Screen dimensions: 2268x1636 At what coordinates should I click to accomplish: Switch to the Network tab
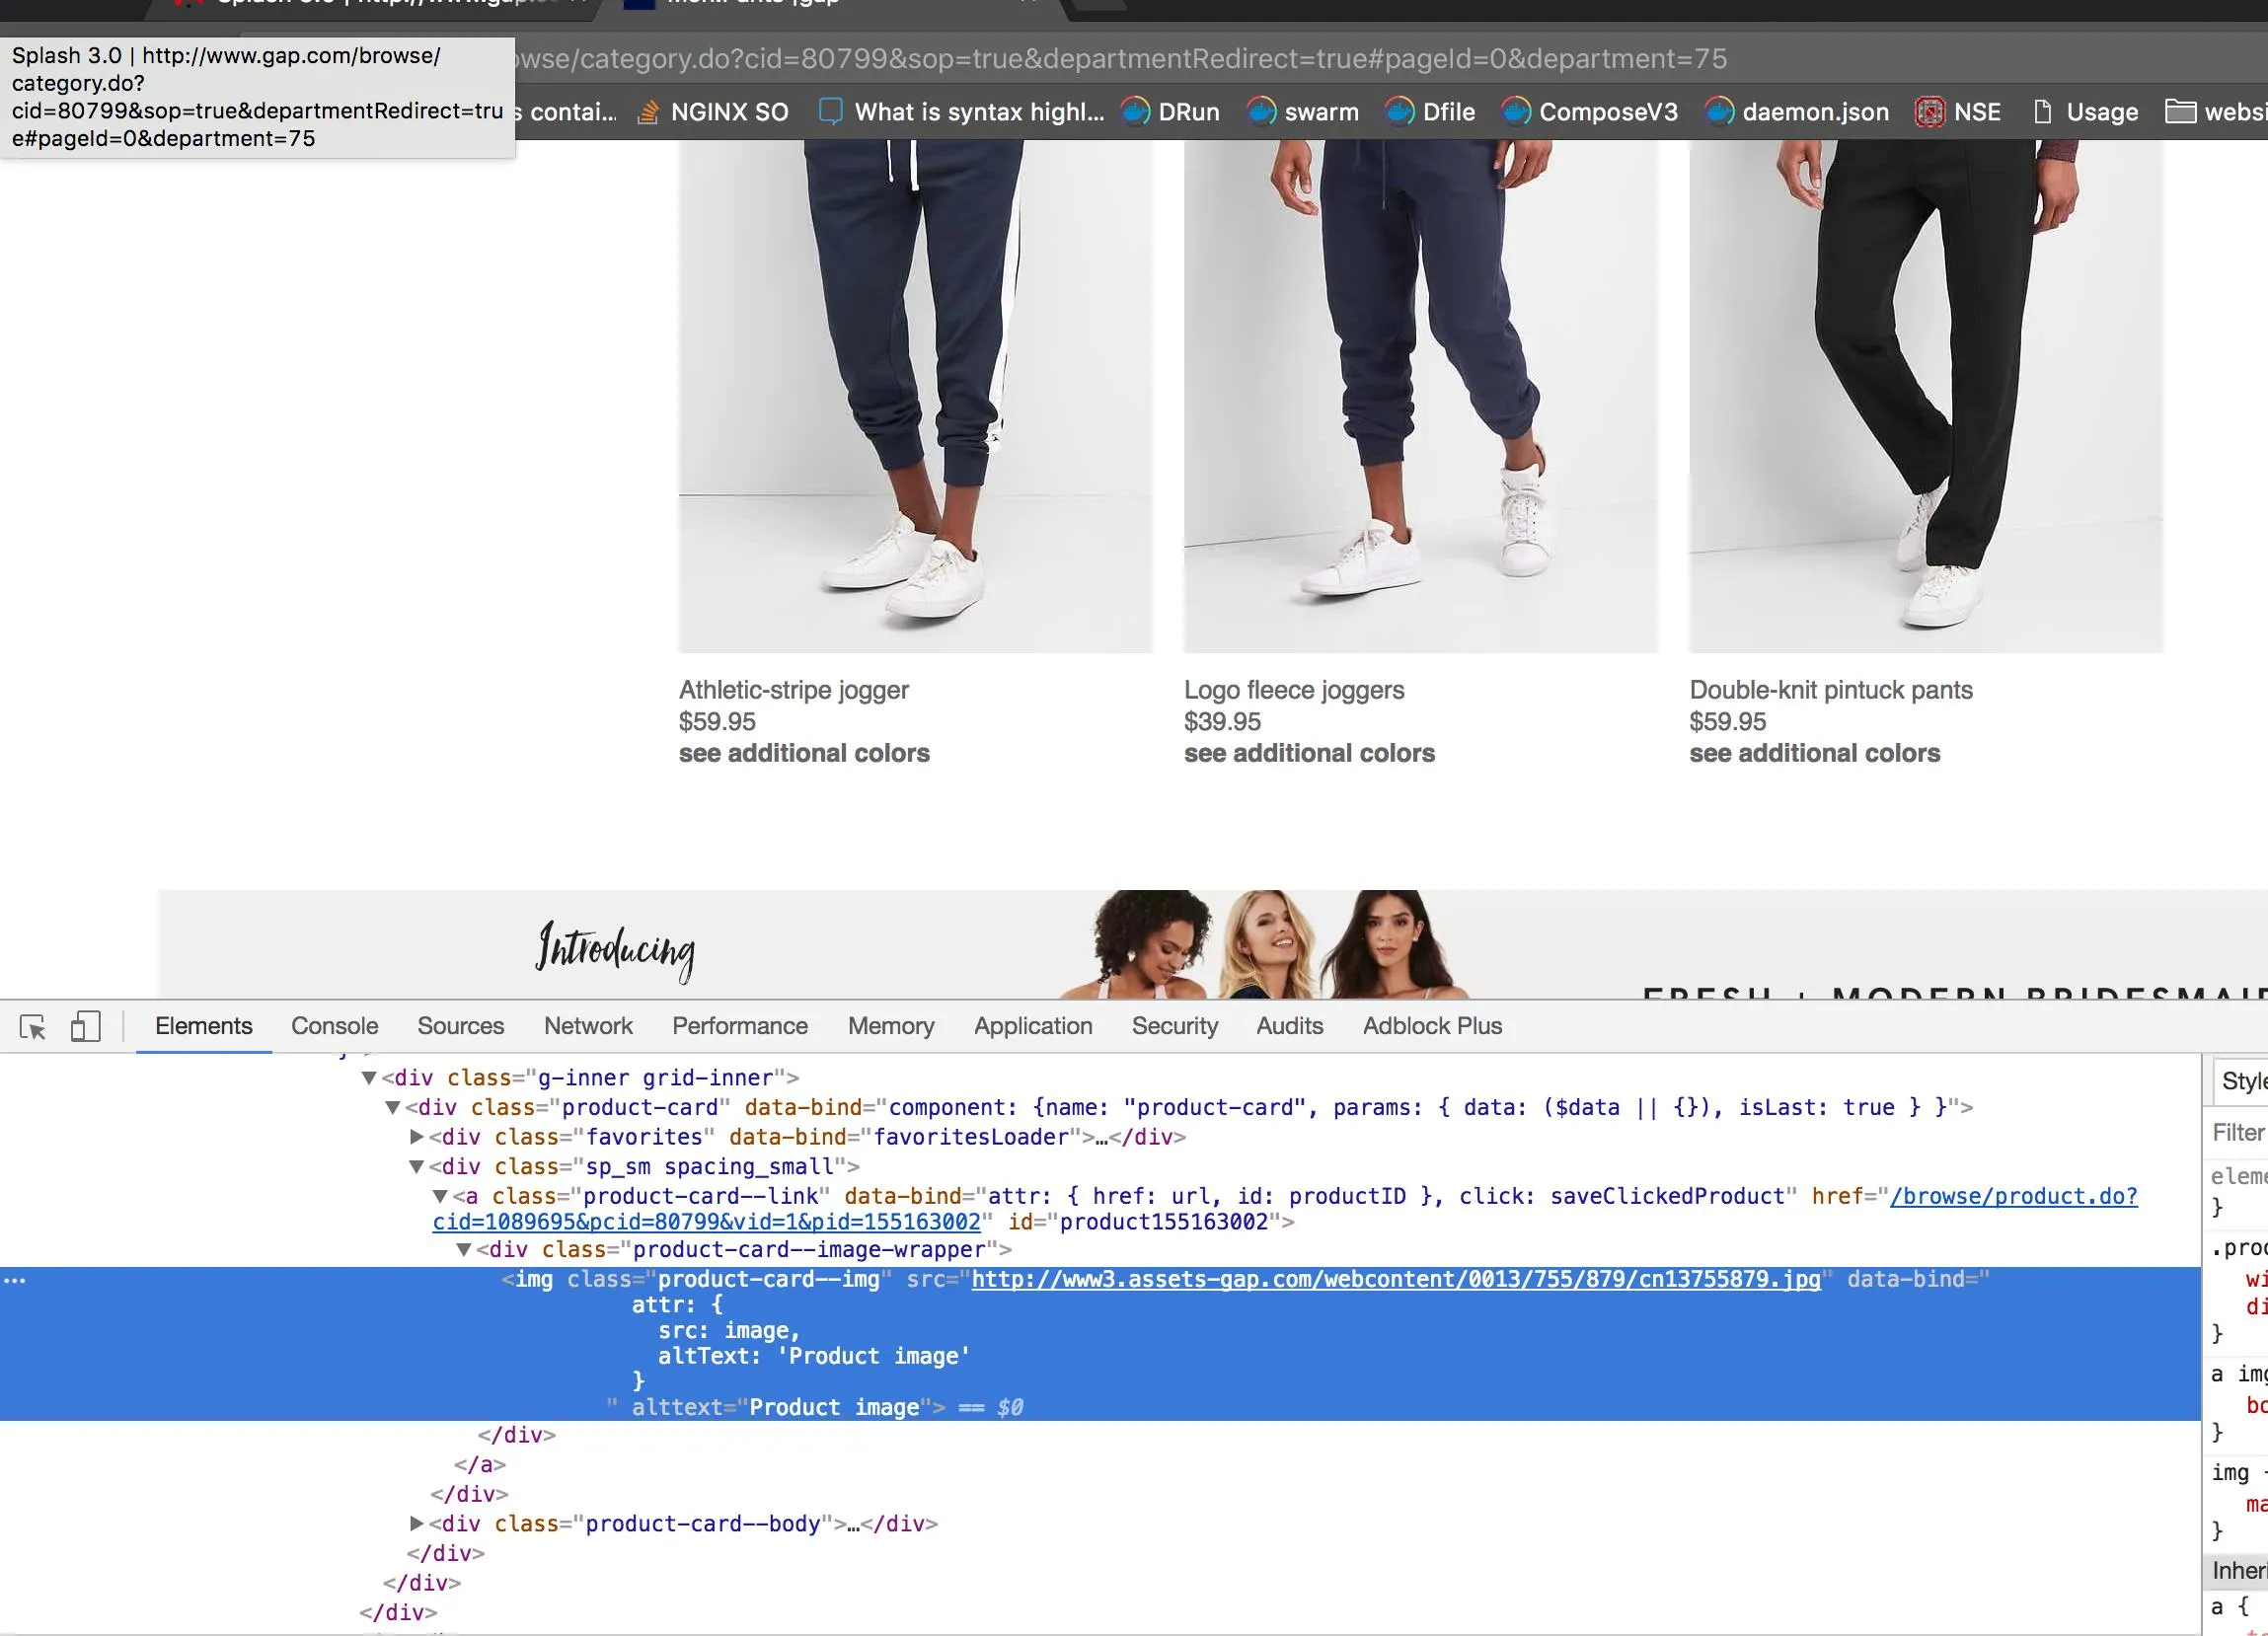[x=588, y=1026]
